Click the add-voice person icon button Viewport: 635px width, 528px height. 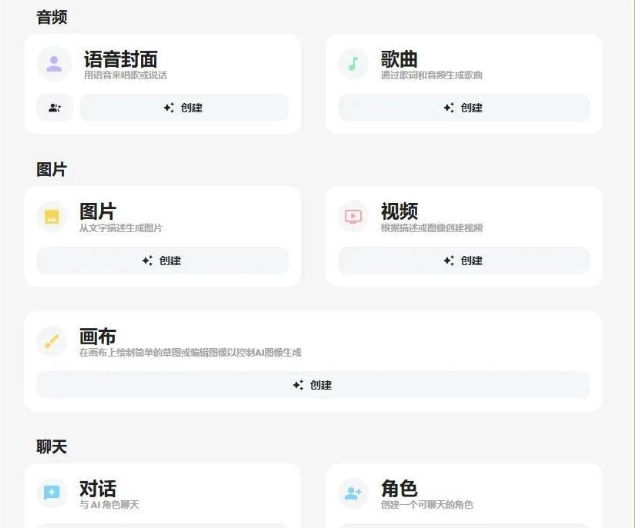[x=54, y=108]
